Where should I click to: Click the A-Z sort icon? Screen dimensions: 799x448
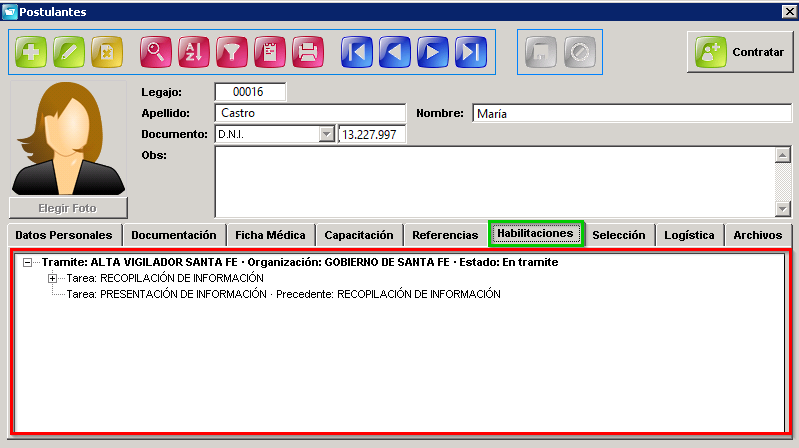pyautogui.click(x=194, y=52)
